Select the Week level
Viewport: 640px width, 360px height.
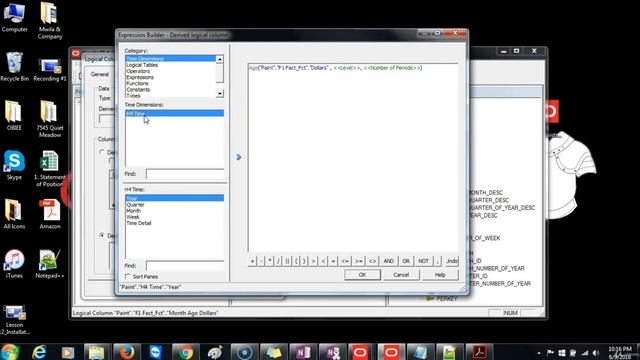click(x=174, y=217)
